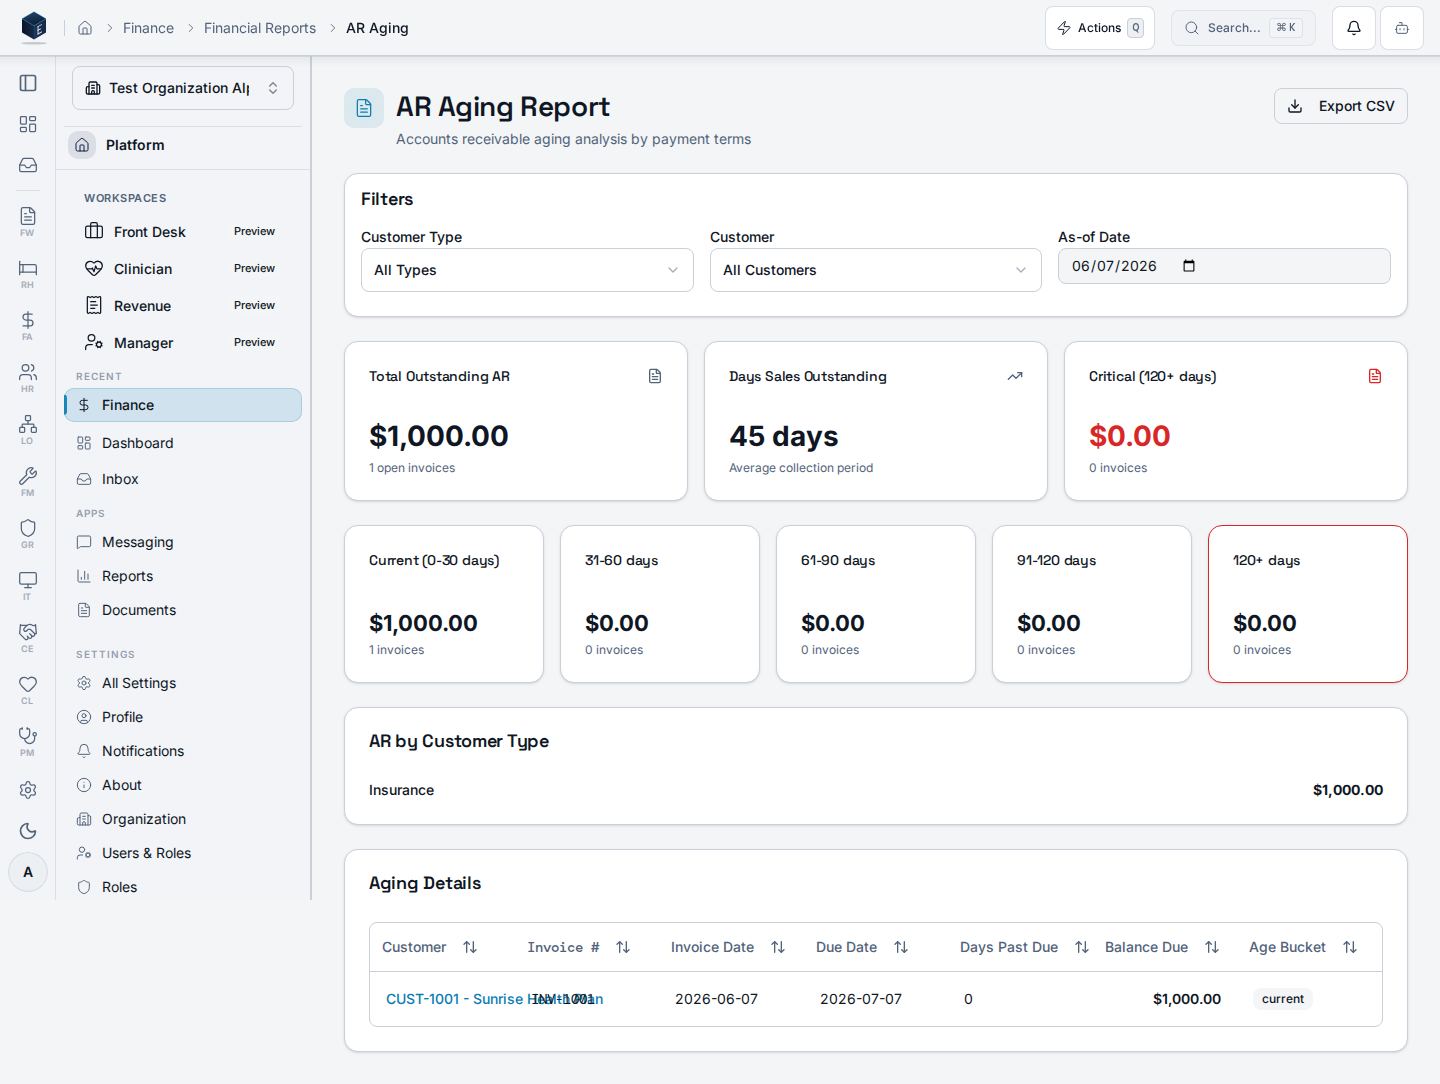
Task: Sort by Invoice # column
Action: (578, 947)
